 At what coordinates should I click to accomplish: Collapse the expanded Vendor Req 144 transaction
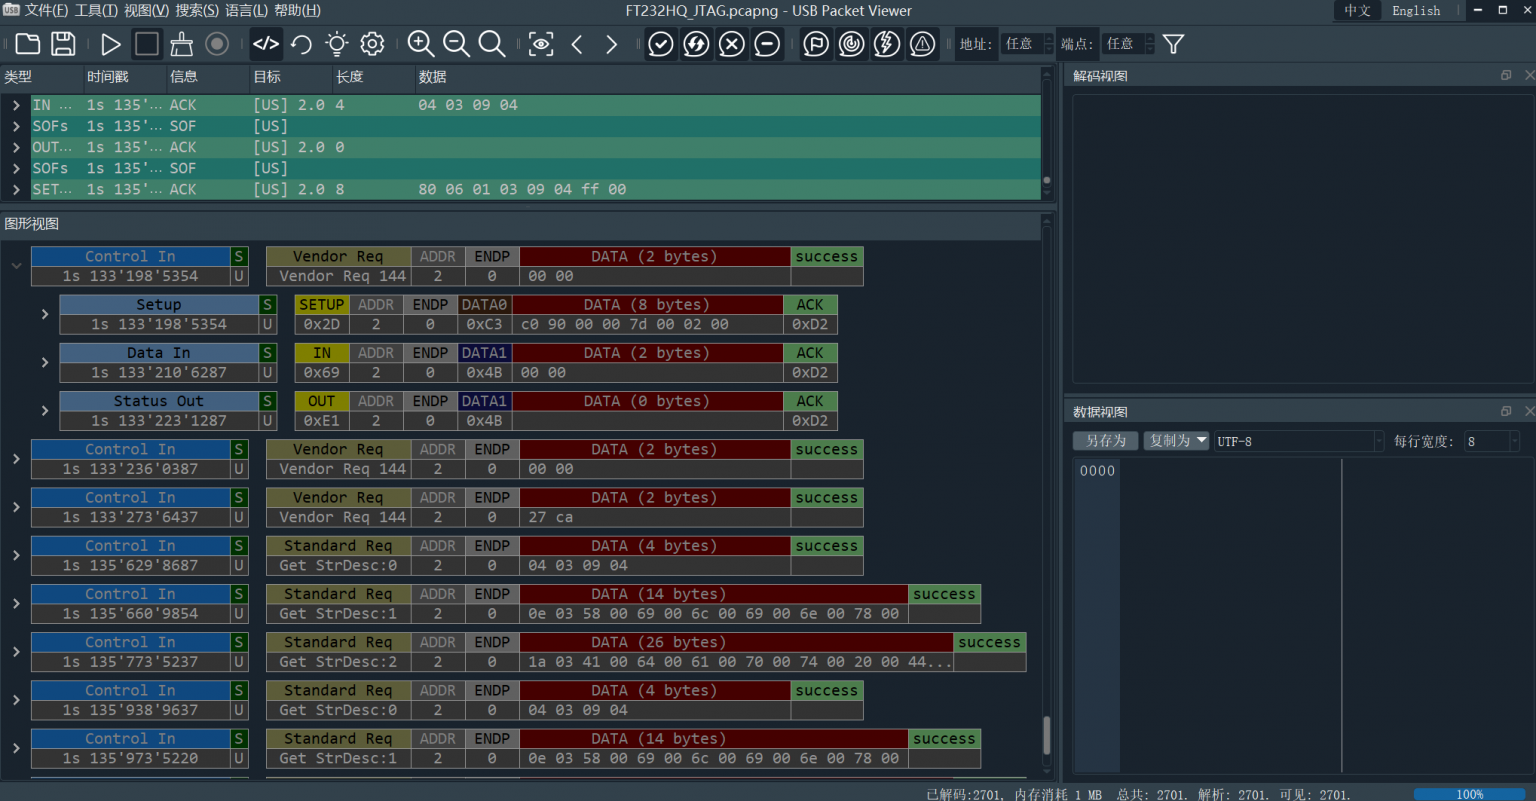pos(16,266)
